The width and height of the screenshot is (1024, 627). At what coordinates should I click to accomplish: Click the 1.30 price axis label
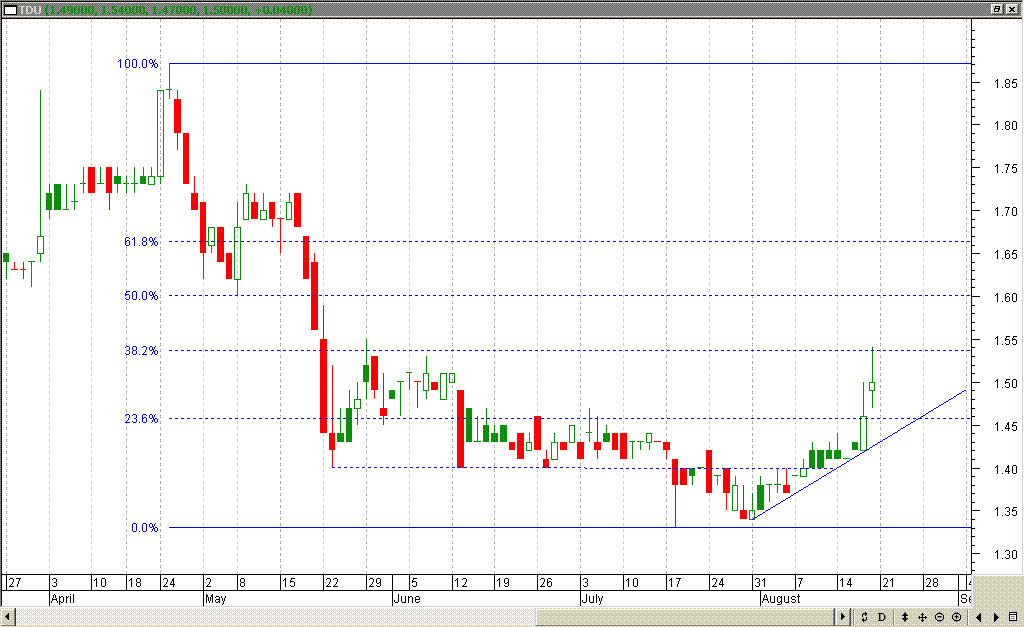click(x=1006, y=555)
